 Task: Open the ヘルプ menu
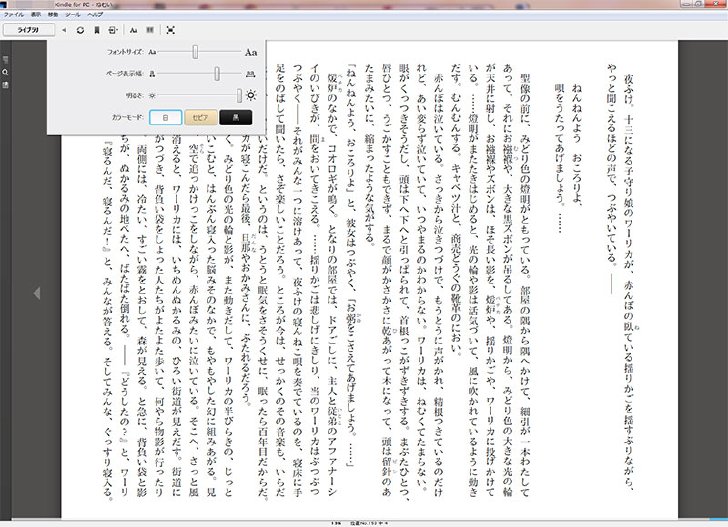[95, 15]
